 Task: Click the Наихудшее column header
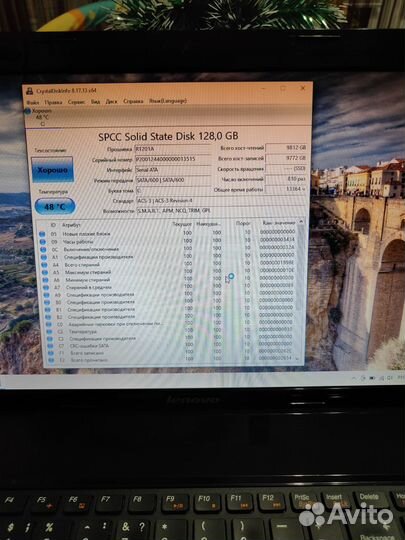click(x=208, y=224)
